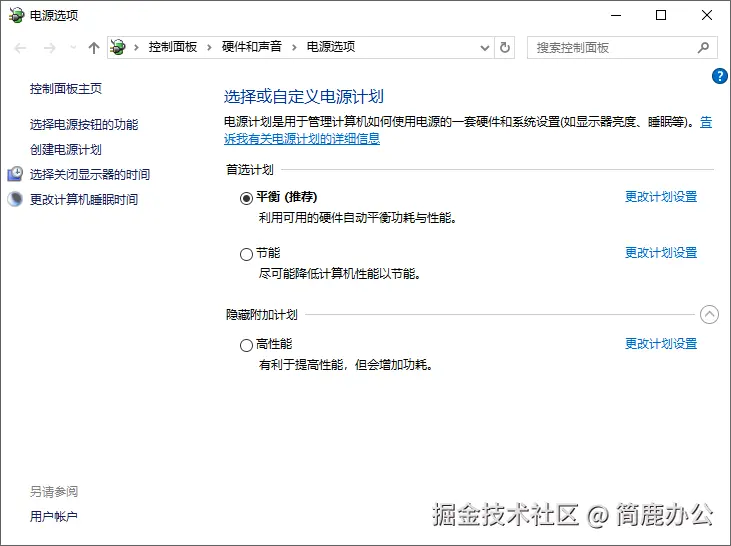Click the search magnifier icon
The image size is (731, 546).
point(703,48)
